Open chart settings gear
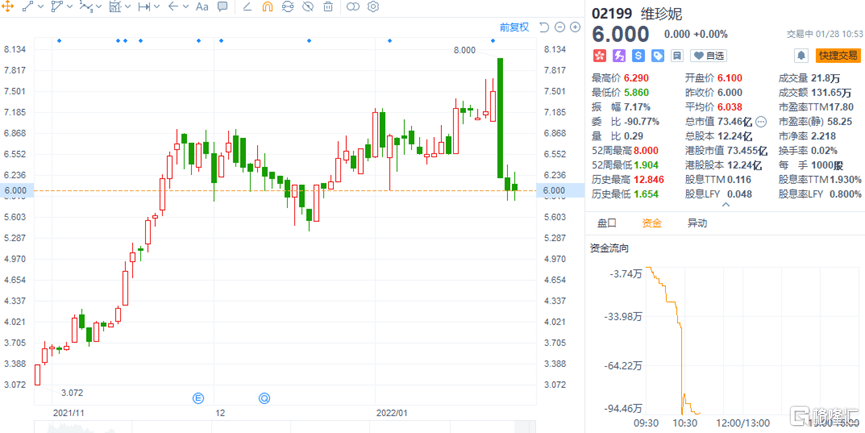Screen dimensions: 865x433 (x=373, y=7)
